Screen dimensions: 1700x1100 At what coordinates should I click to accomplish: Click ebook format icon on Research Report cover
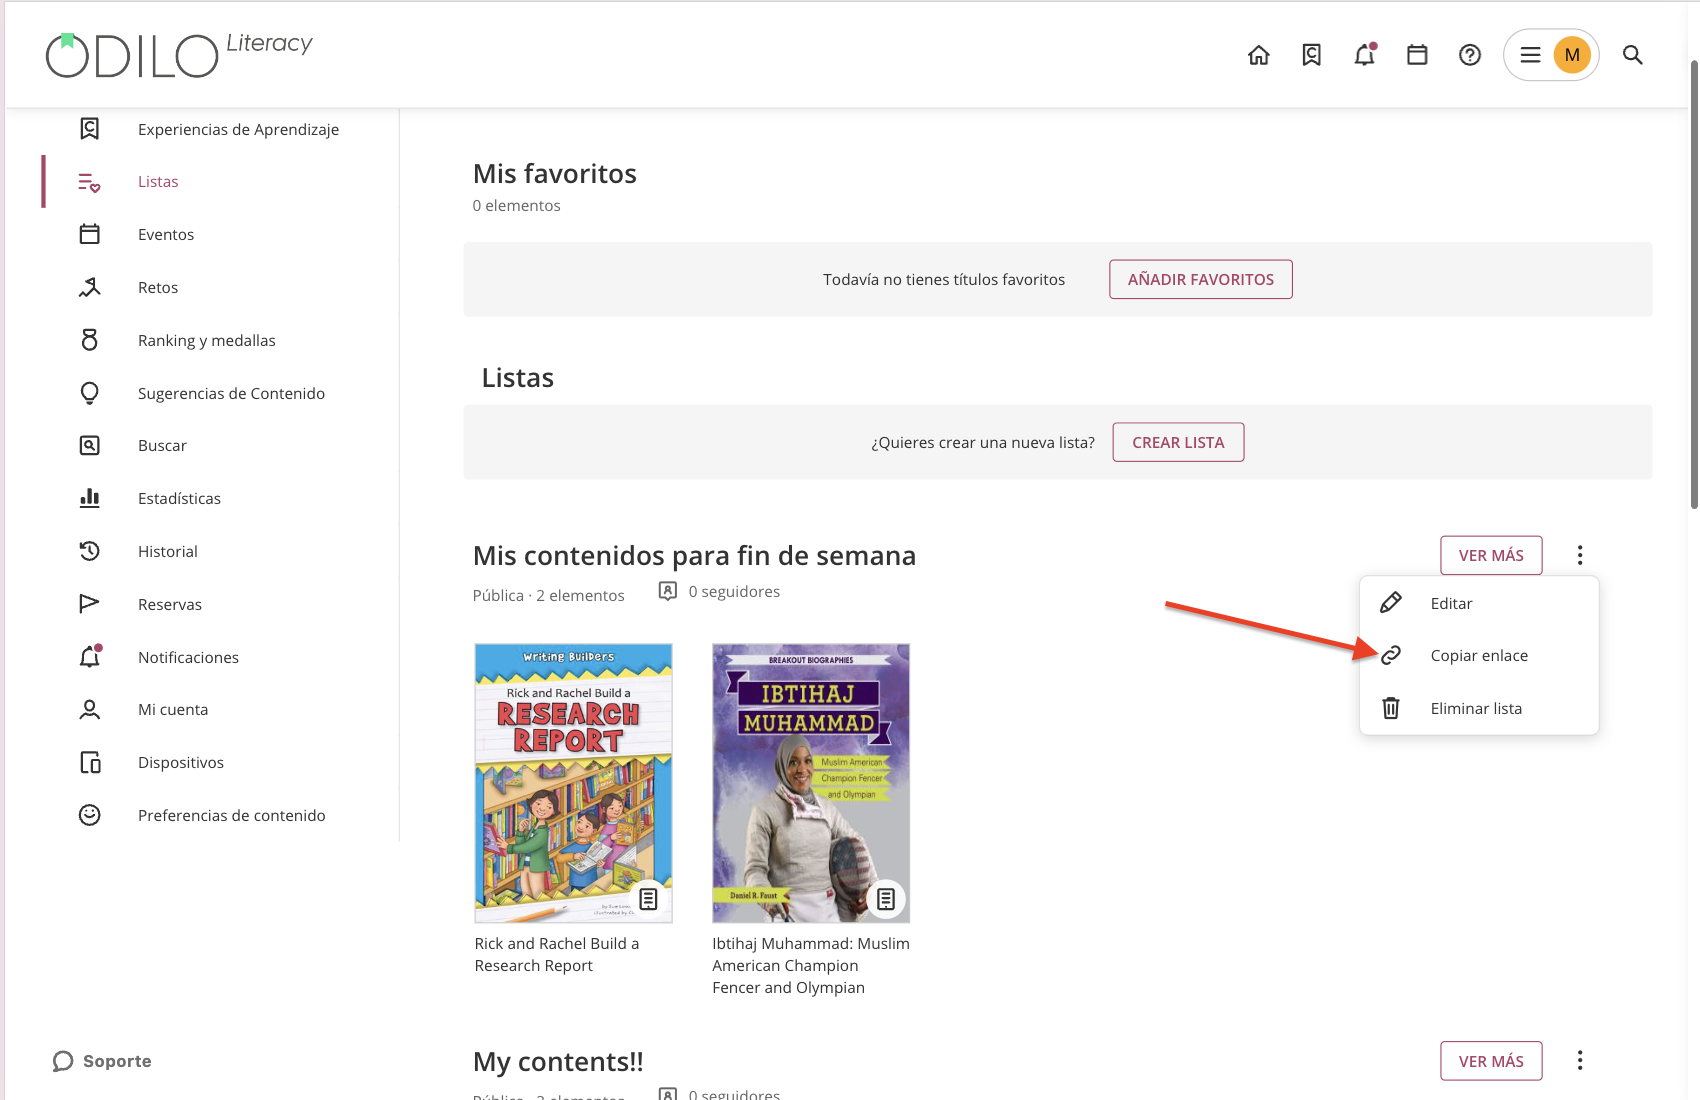649,899
